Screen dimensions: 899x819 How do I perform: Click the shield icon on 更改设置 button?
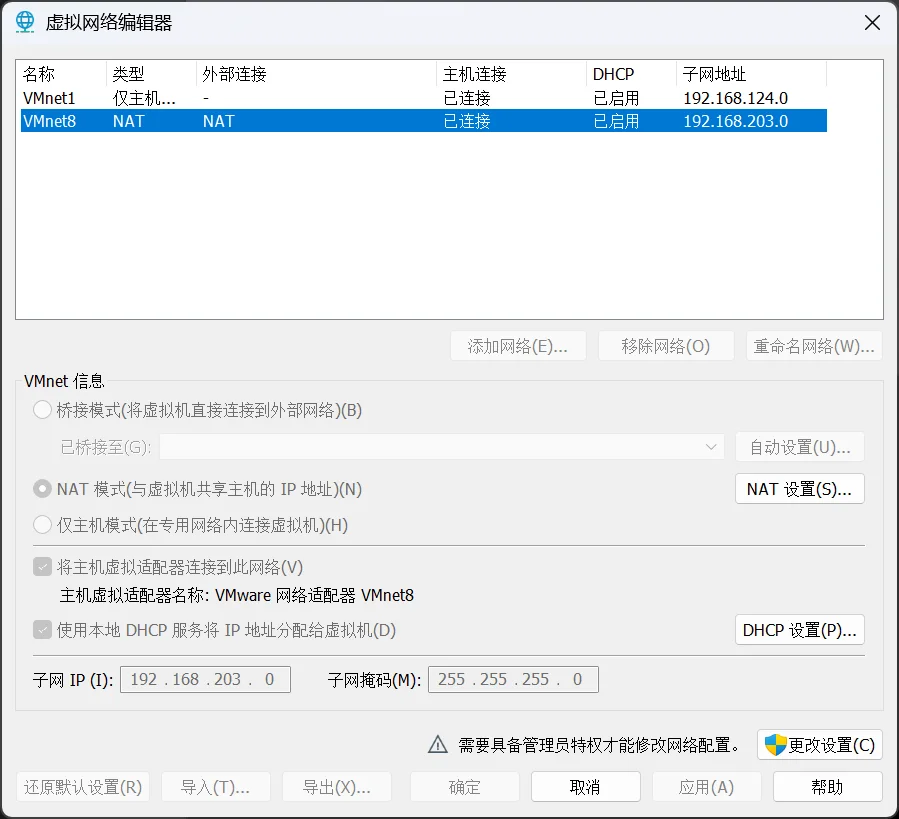[x=775, y=745]
